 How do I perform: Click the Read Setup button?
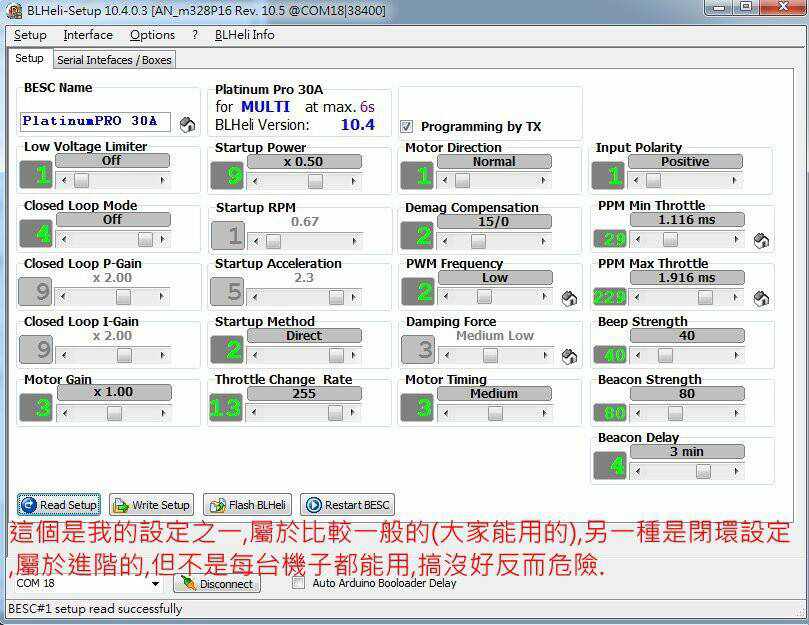pos(59,505)
